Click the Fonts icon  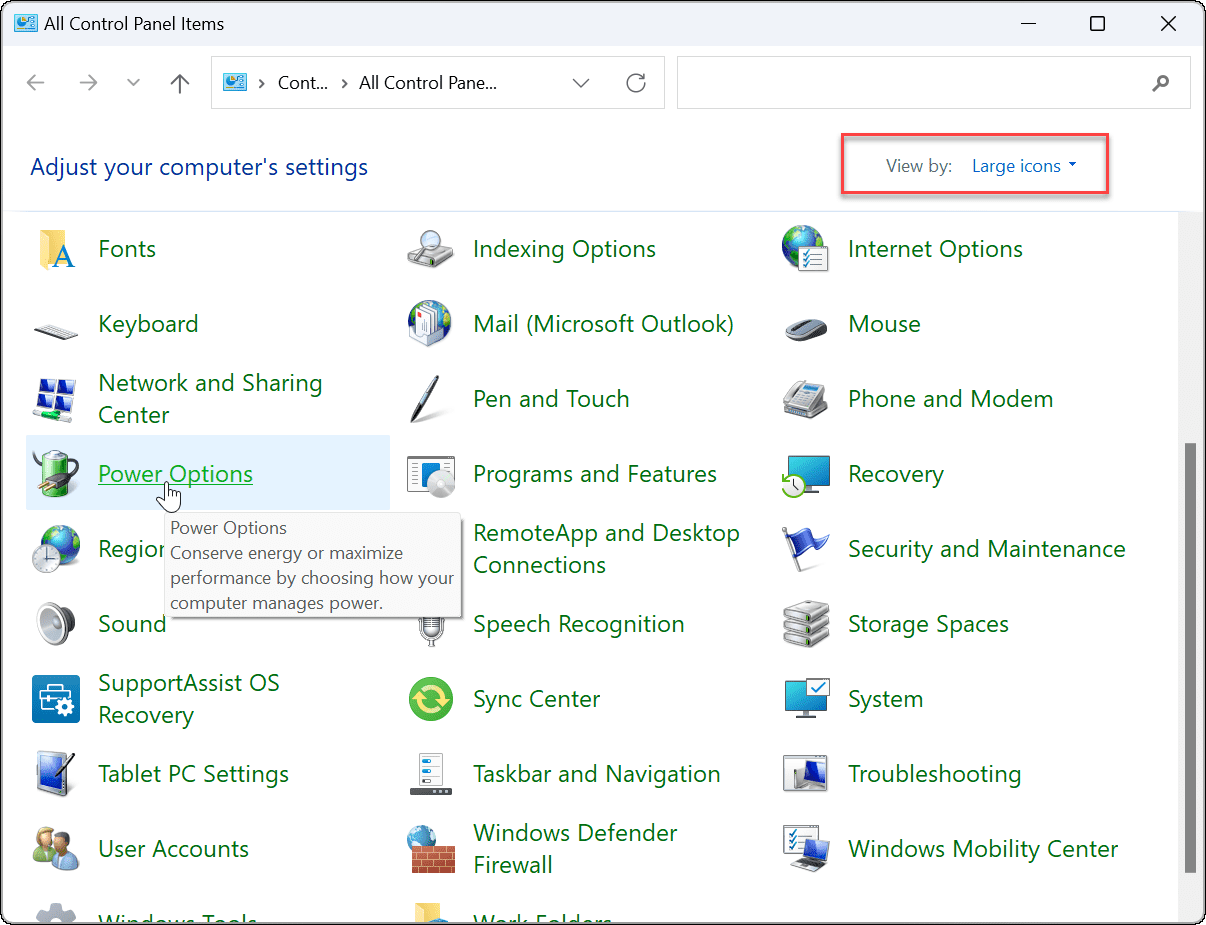point(55,249)
